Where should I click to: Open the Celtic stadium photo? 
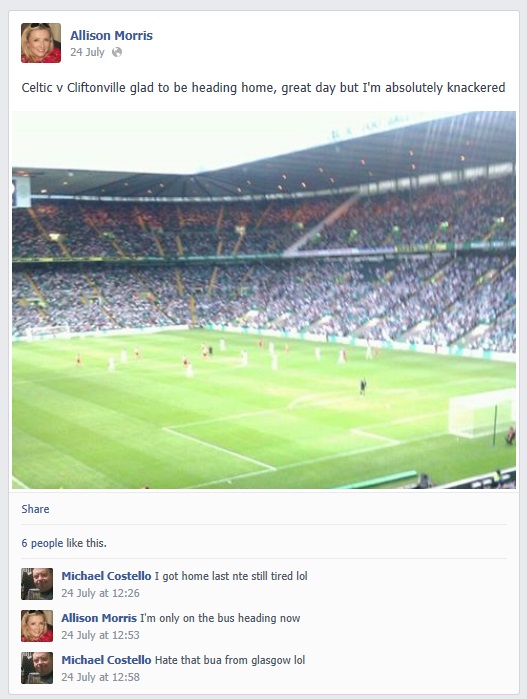click(x=264, y=300)
